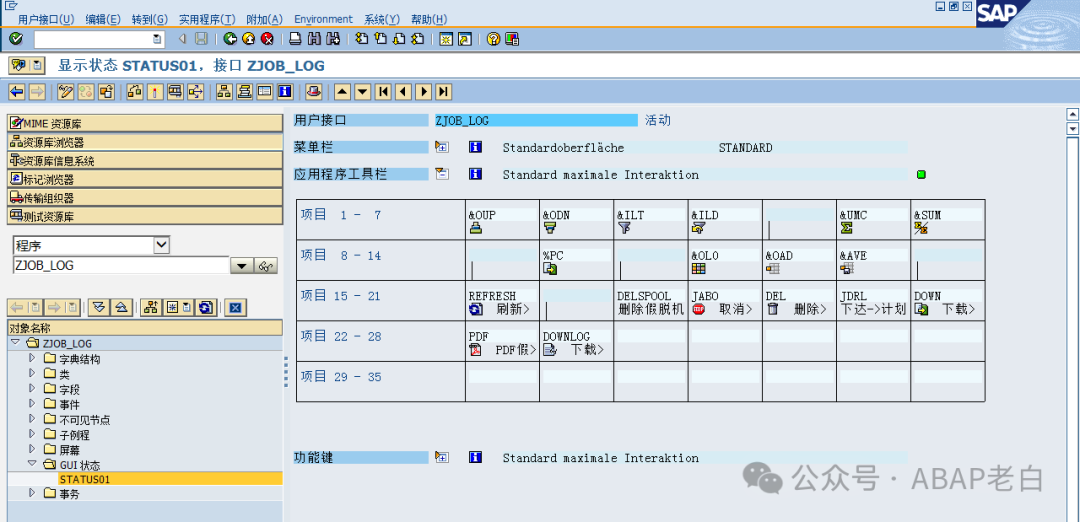1080x522 pixels.
Task: Expand the 事务 tree folder
Action: 32,493
